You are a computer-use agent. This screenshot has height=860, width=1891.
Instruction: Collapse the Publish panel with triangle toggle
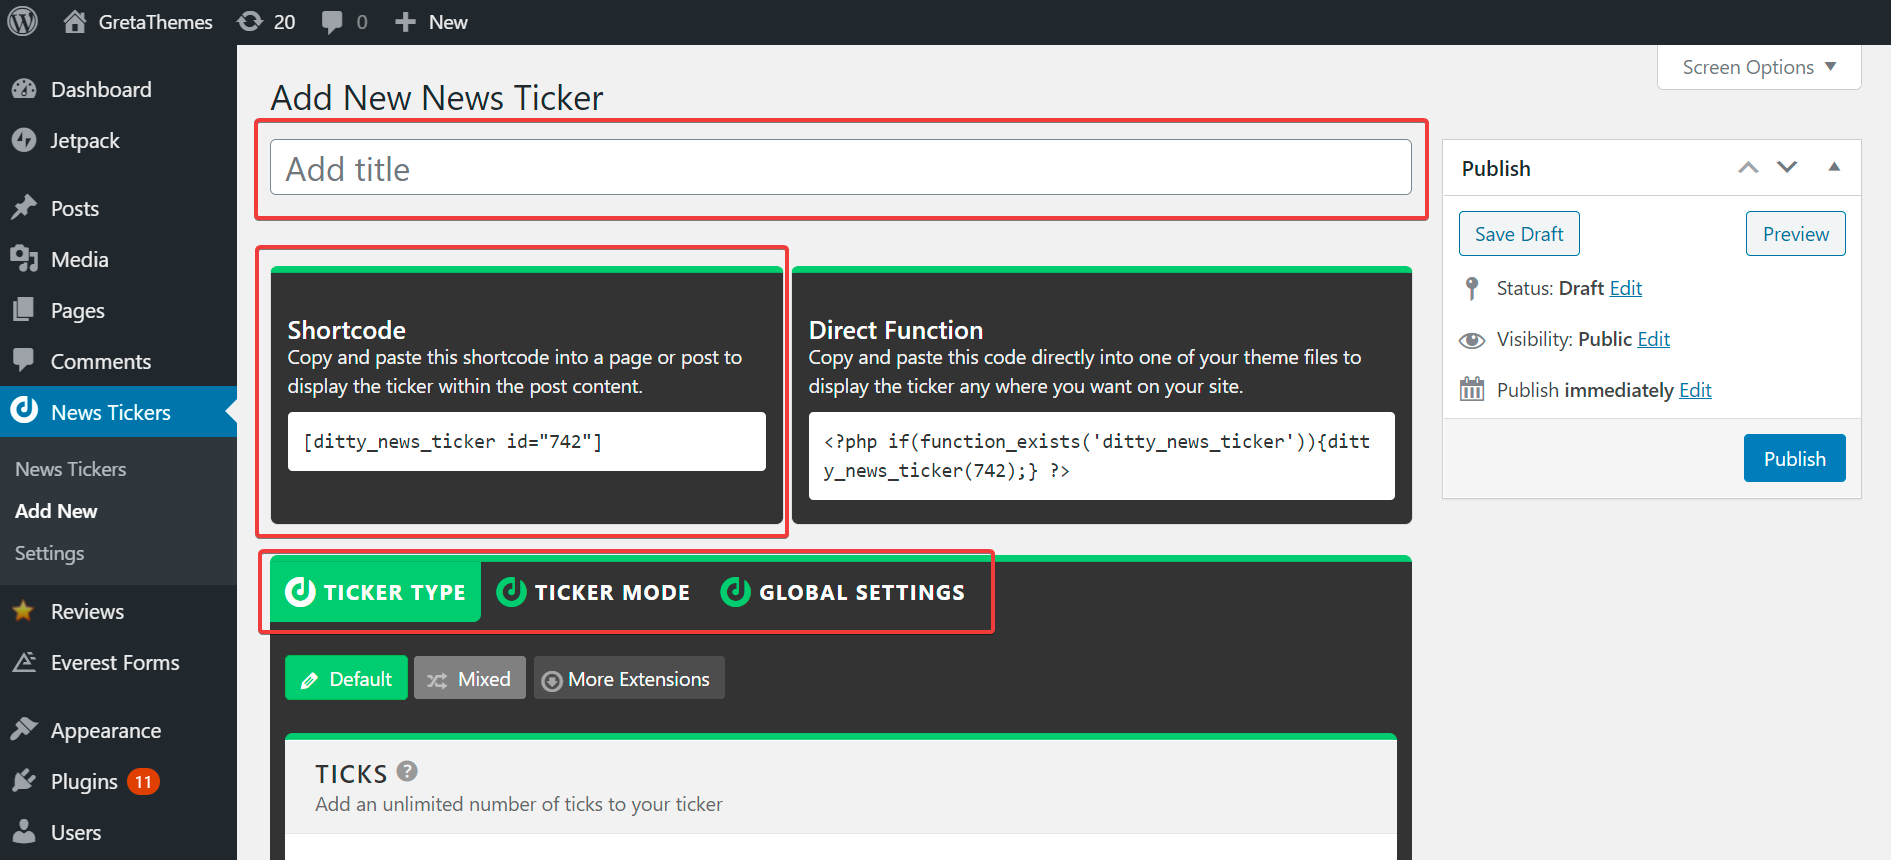click(x=1834, y=167)
